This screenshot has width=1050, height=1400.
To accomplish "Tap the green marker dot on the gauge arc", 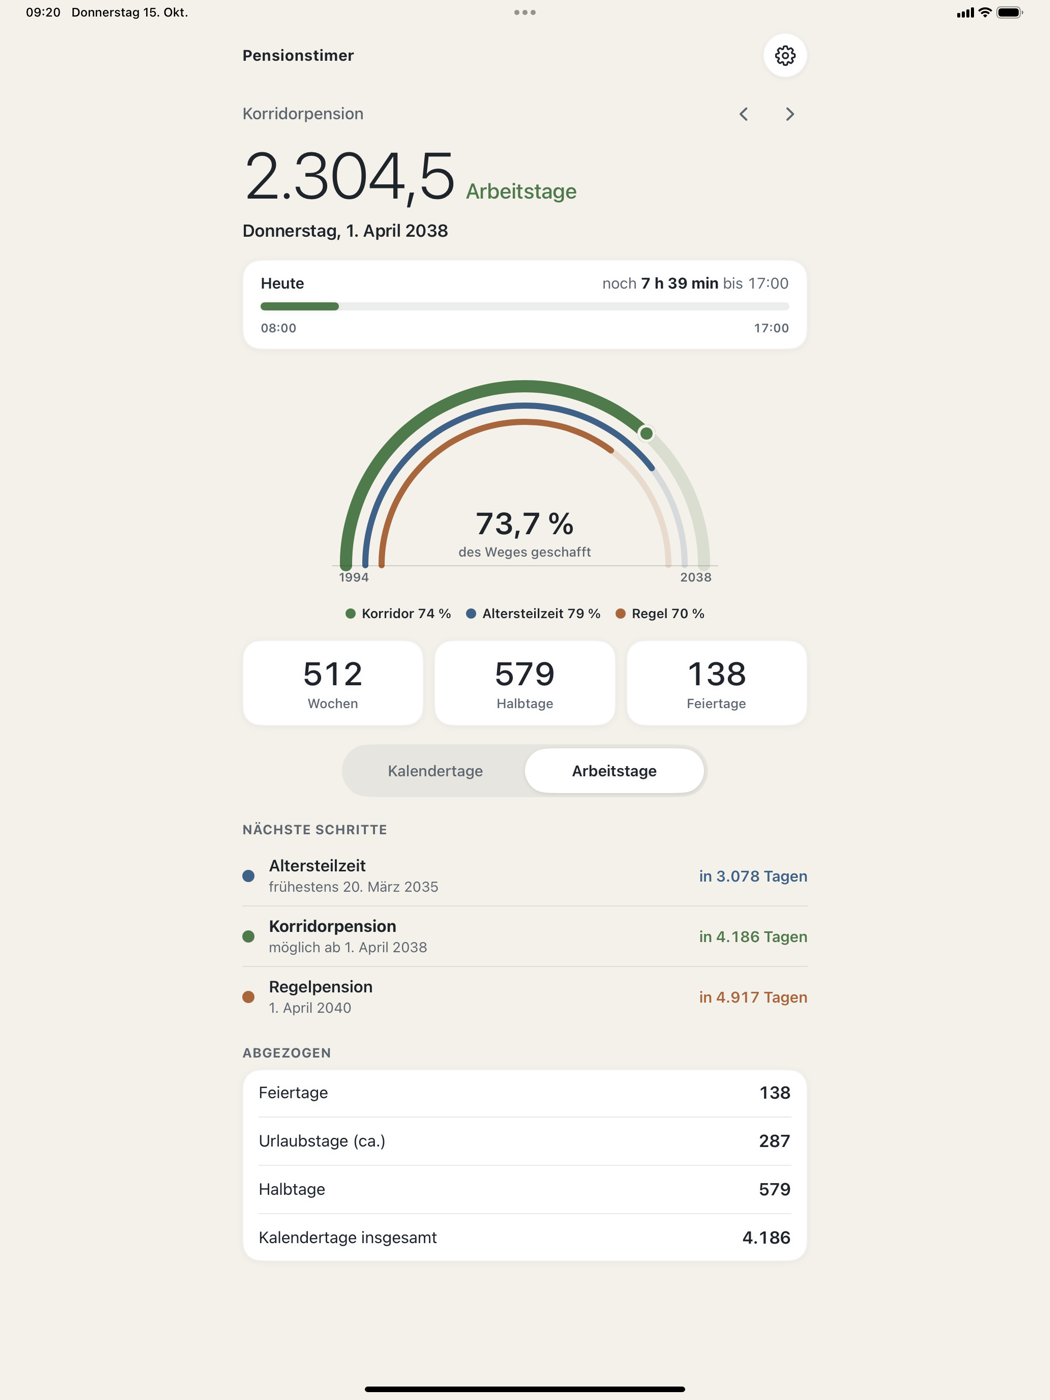I will tap(646, 433).
